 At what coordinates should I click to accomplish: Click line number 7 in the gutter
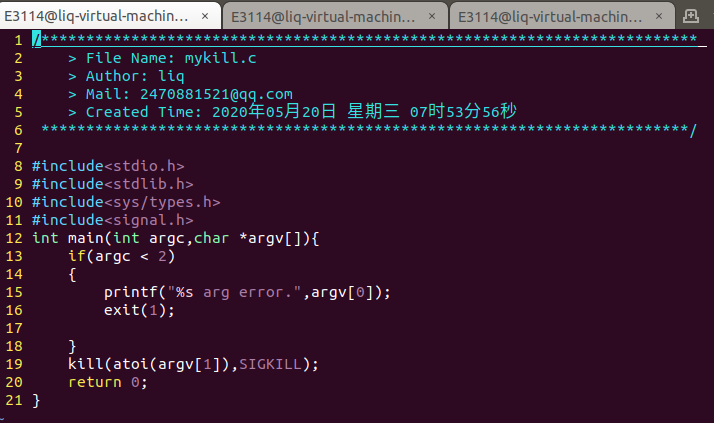pyautogui.click(x=18, y=148)
